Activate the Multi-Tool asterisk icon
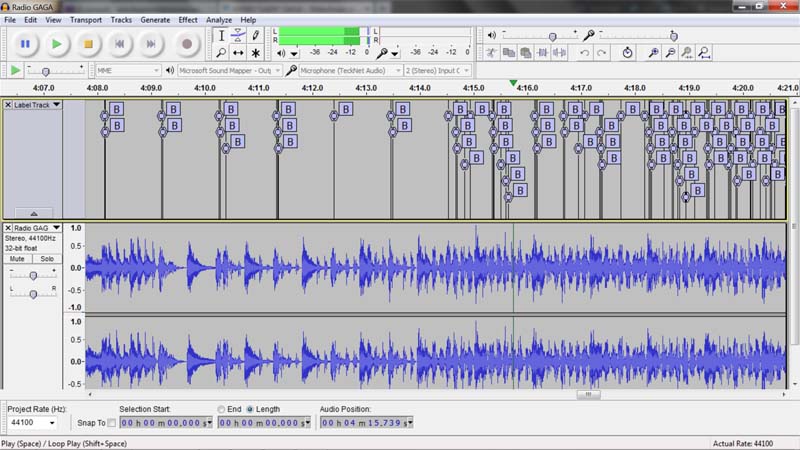800x450 pixels. point(255,53)
